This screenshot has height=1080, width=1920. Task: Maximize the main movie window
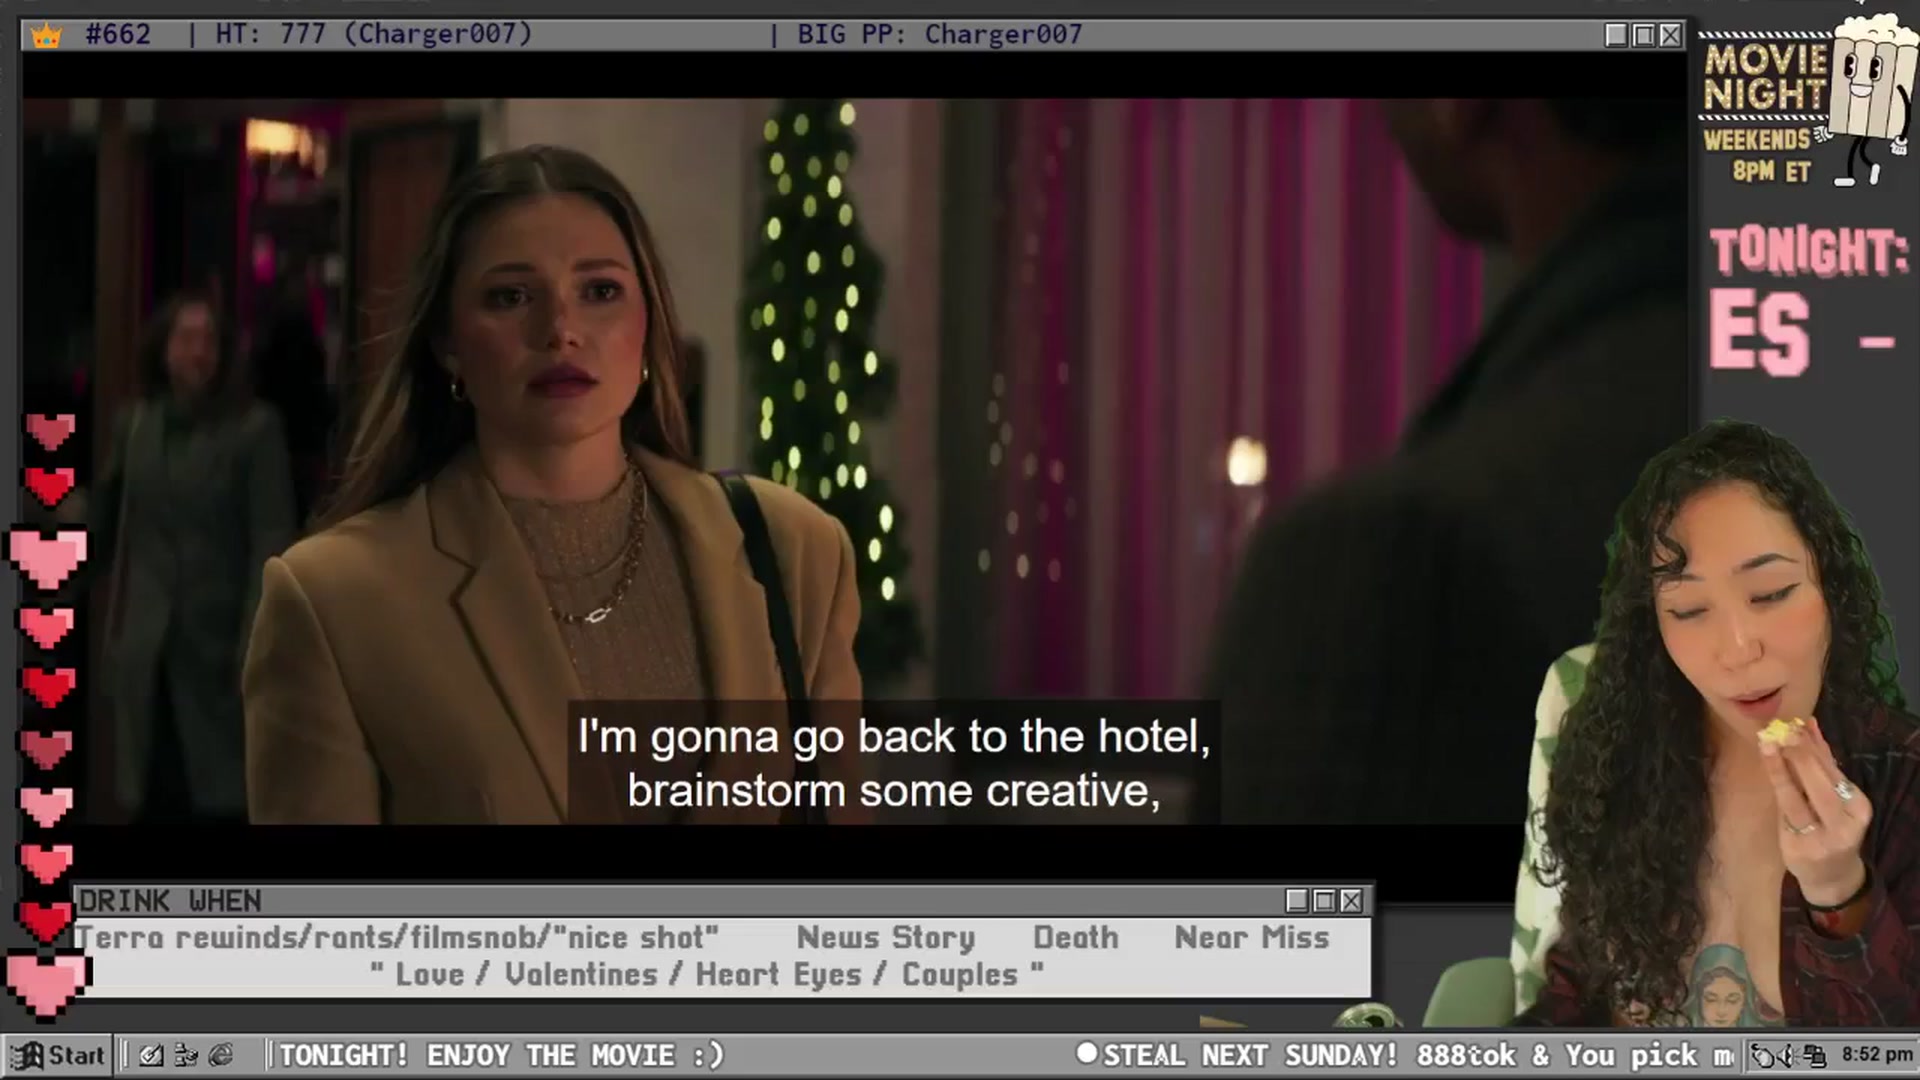[1643, 35]
